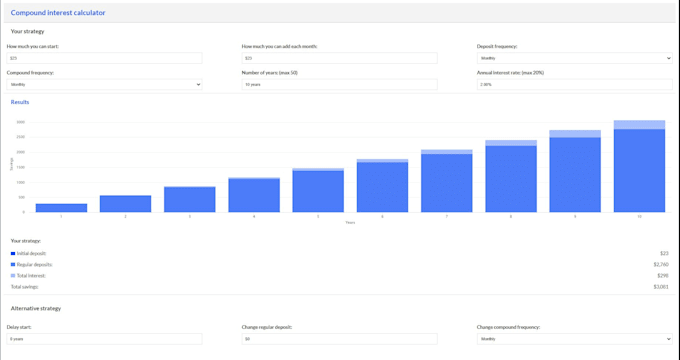Click the Change regular deposit input field
This screenshot has height=360, width=680.
click(340, 339)
